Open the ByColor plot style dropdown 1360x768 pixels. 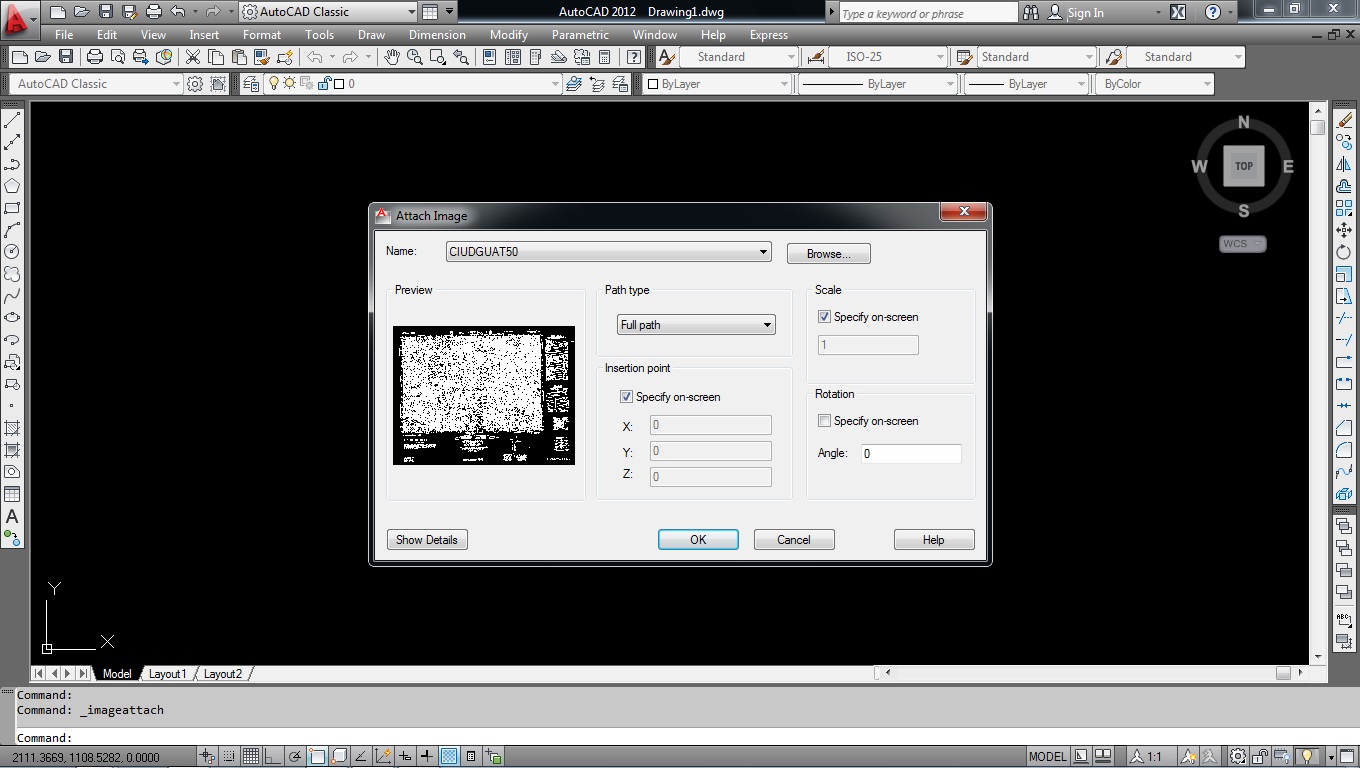click(x=1155, y=84)
